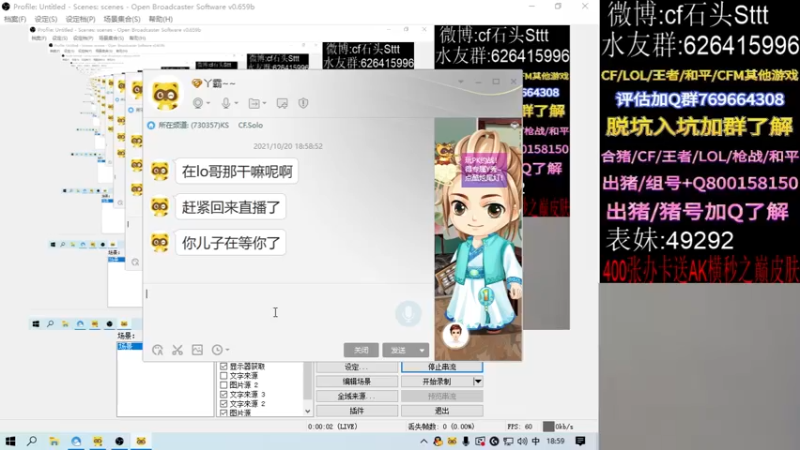
Task: Check the 文字来源 source checkbox
Action: [223, 376]
